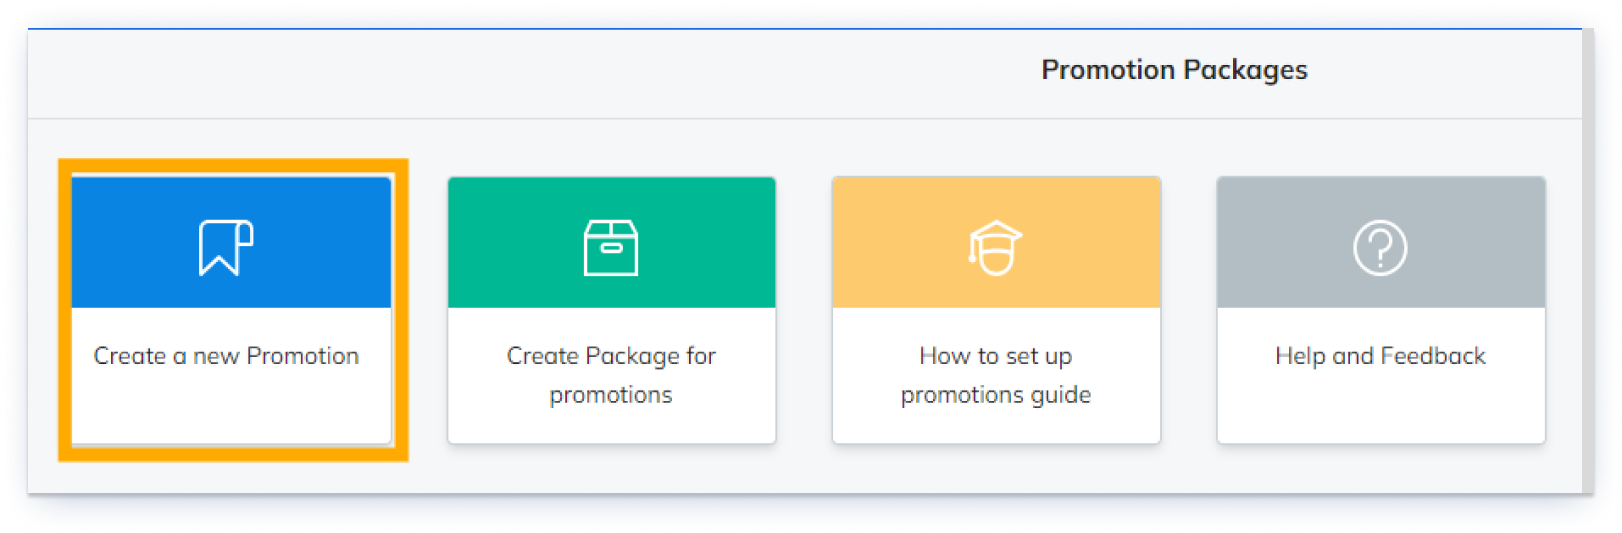Open Help and Feedback label
This screenshot has height=533, width=1622.
pyautogui.click(x=1380, y=356)
